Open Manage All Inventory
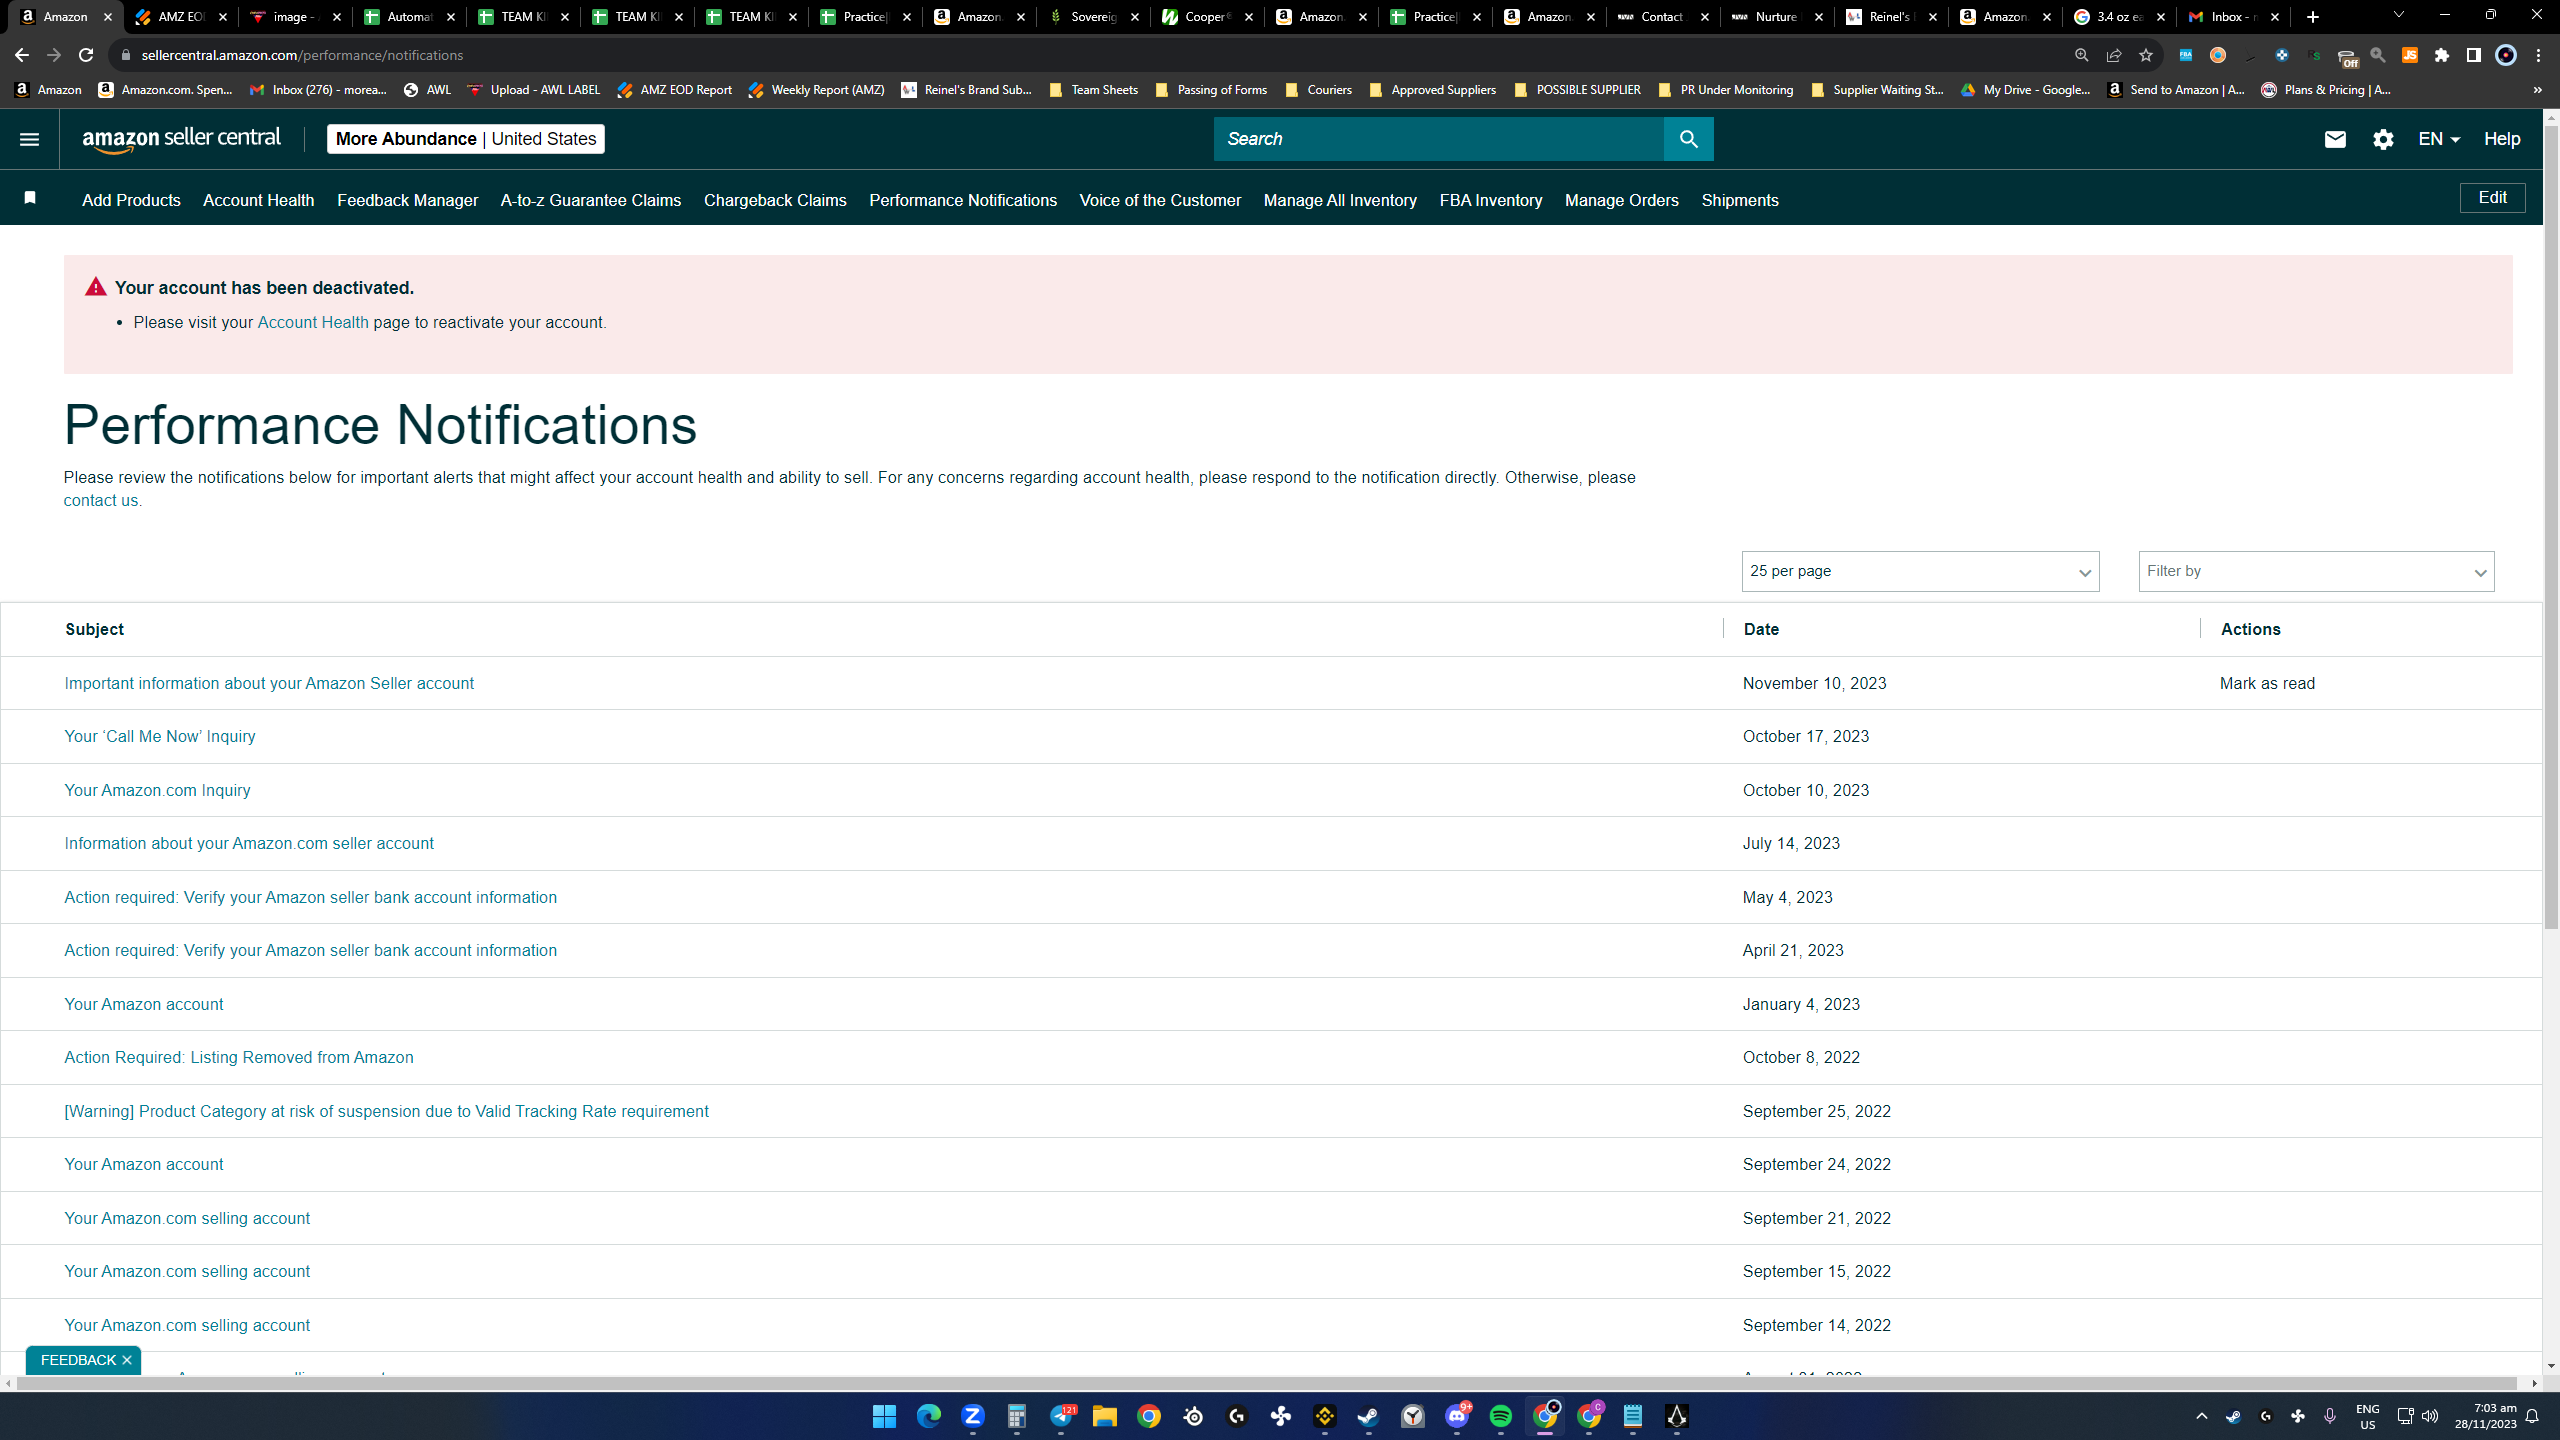 coord(1340,200)
